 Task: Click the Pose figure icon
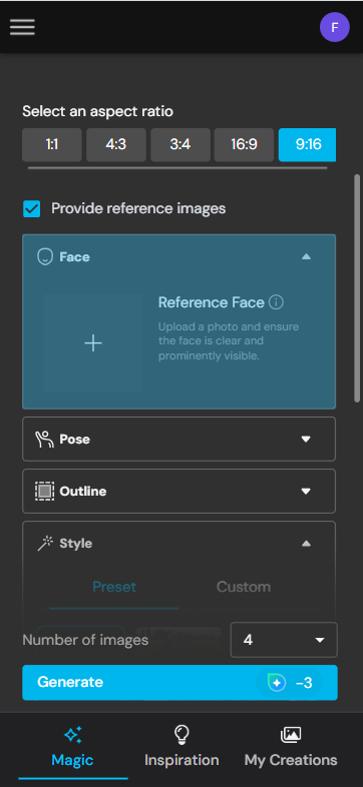tap(44, 439)
